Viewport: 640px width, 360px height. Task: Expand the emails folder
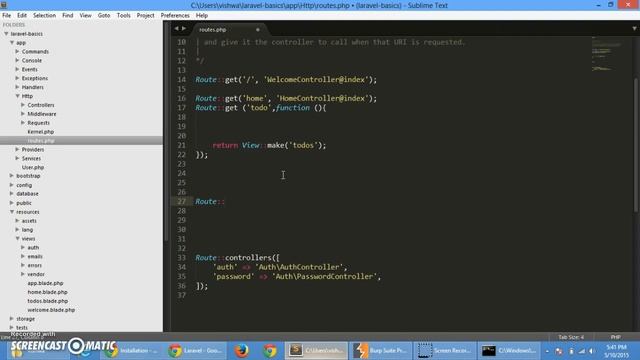click(x=23, y=256)
